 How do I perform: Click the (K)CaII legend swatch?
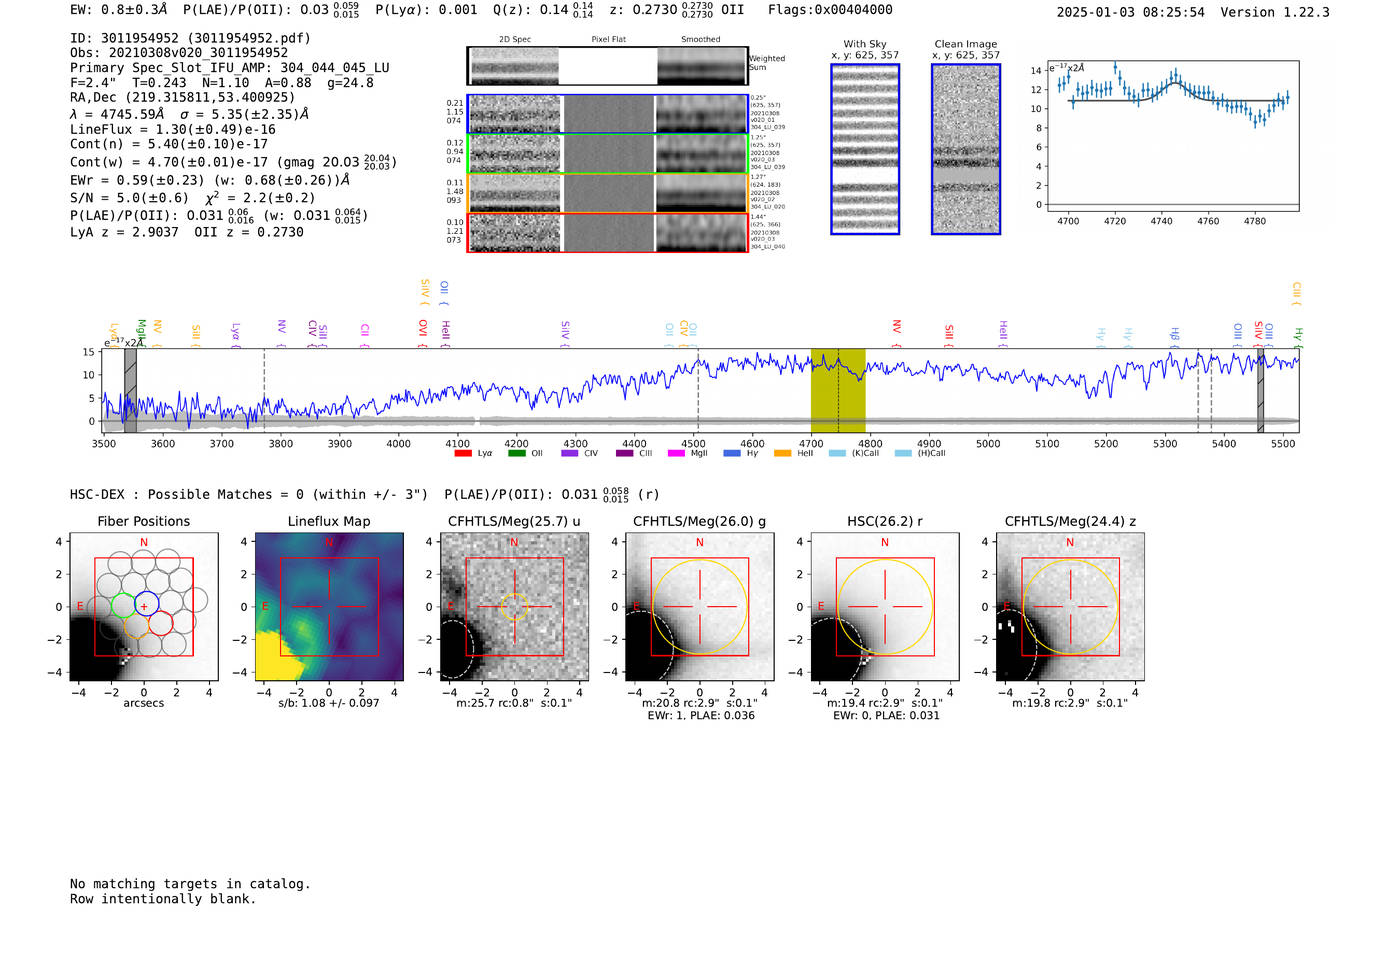(837, 453)
